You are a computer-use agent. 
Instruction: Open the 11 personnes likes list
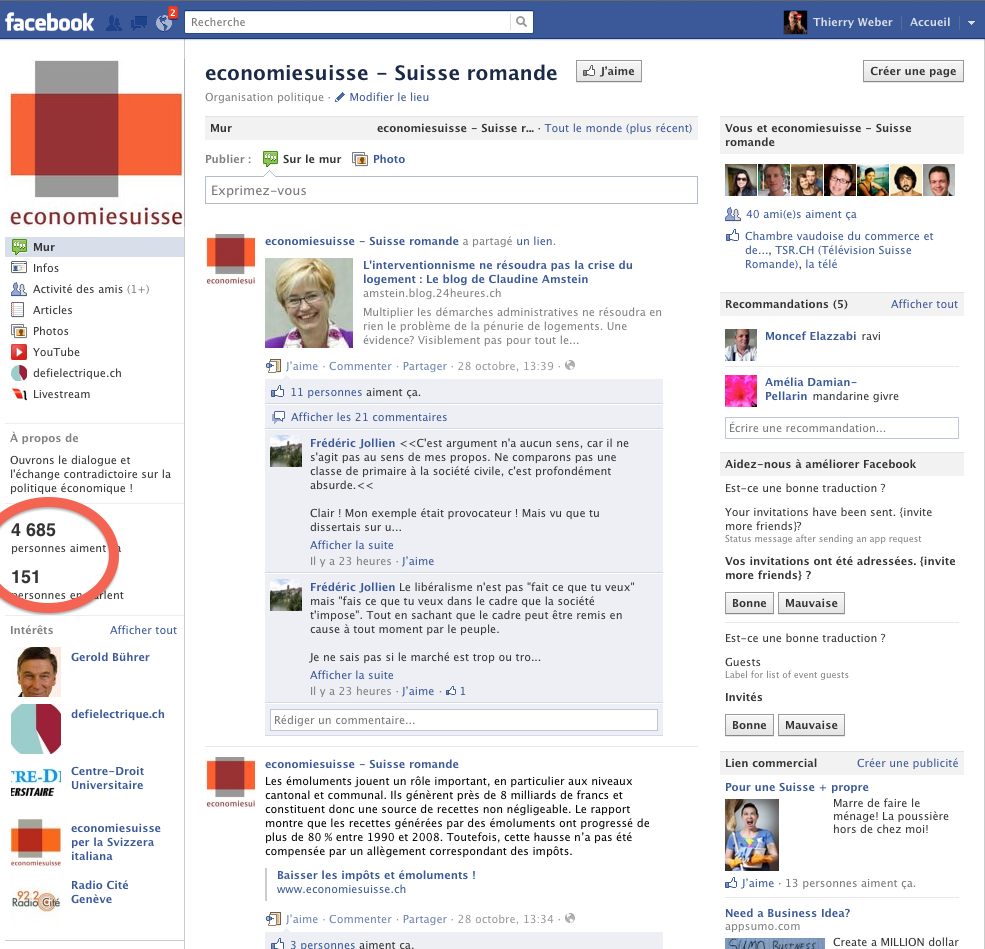(x=326, y=392)
